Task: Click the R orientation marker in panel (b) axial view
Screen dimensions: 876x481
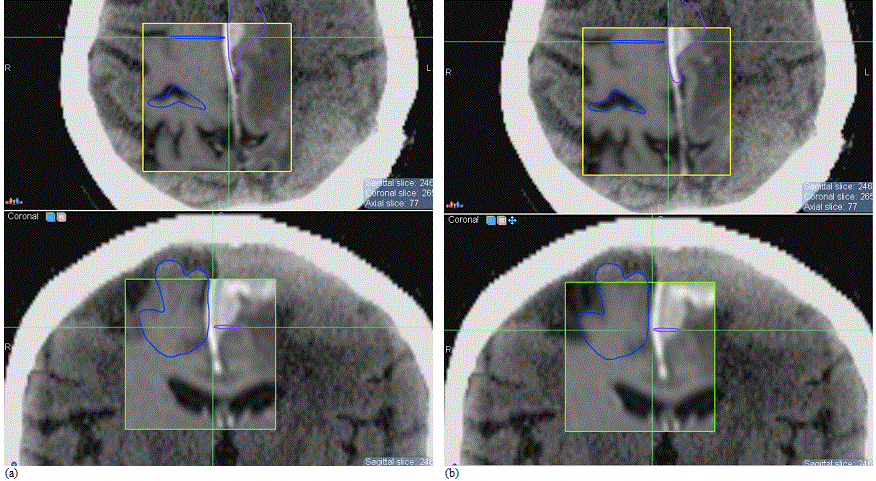Action: (x=448, y=72)
